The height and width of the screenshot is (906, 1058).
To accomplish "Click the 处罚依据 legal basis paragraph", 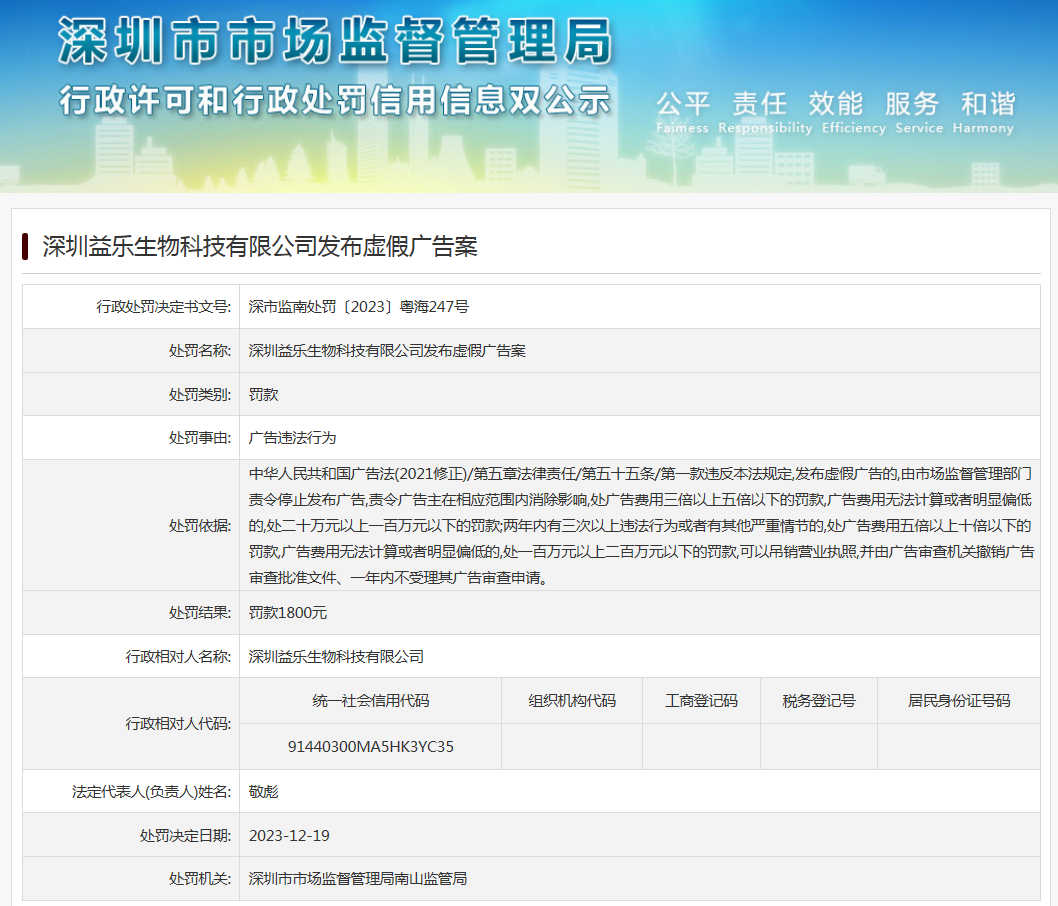I will point(640,525).
